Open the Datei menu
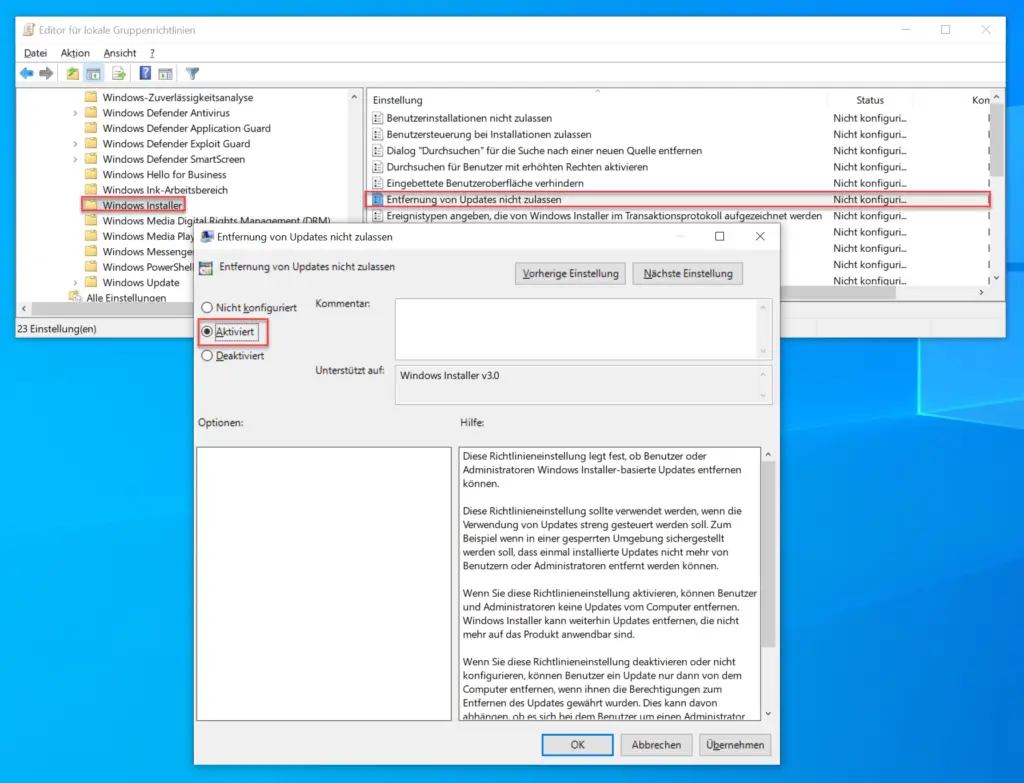This screenshot has height=783, width=1024. click(35, 53)
